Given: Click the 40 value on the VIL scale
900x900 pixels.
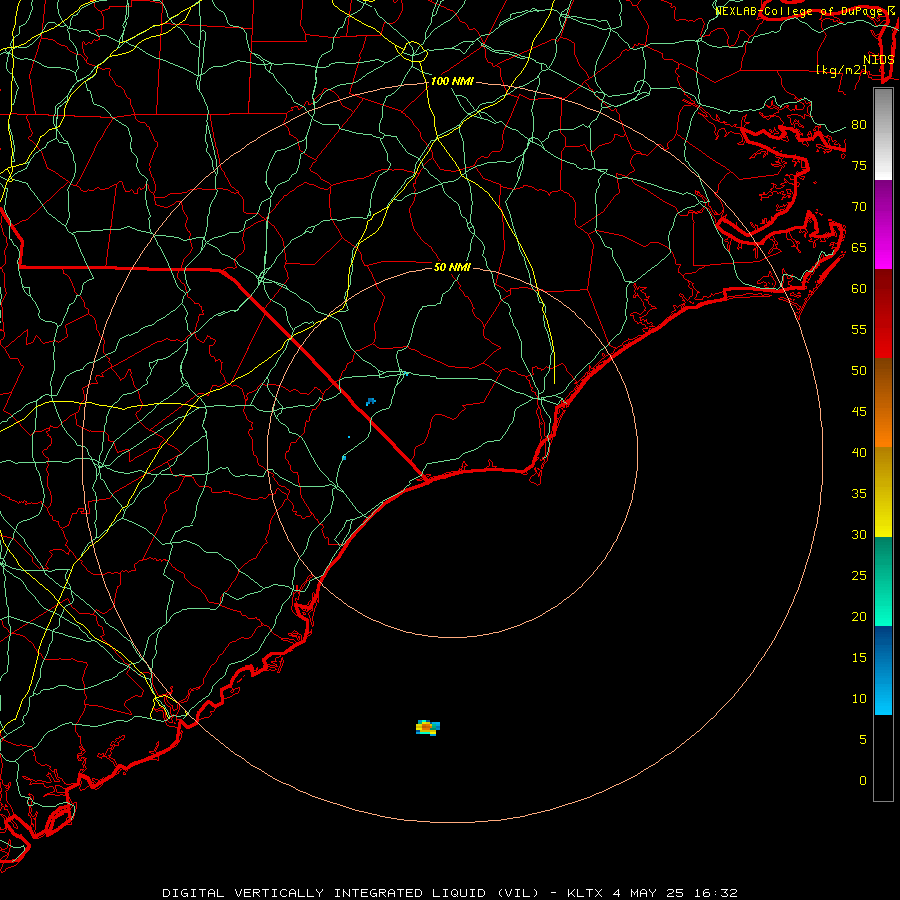Looking at the screenshot, I should (859, 453).
